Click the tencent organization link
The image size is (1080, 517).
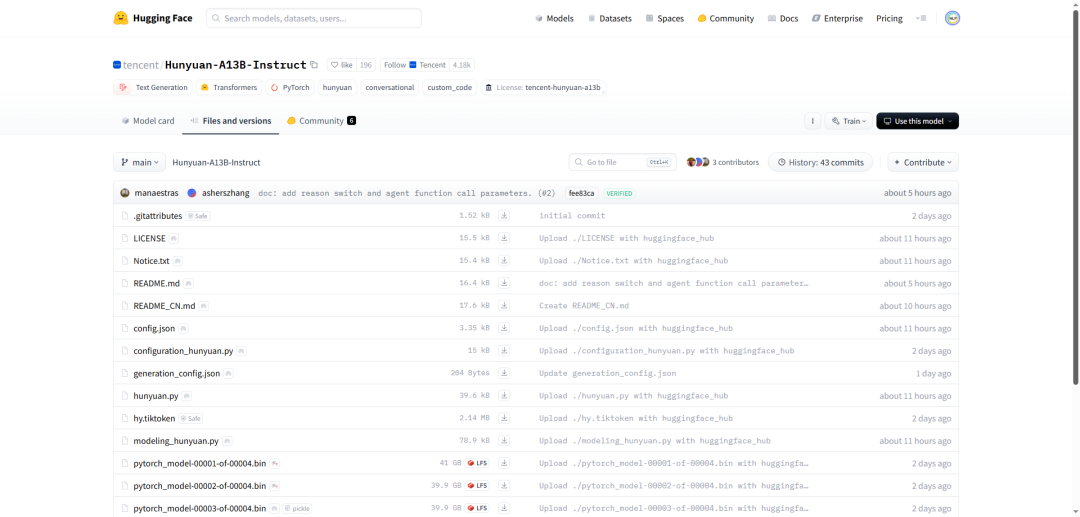(140, 65)
